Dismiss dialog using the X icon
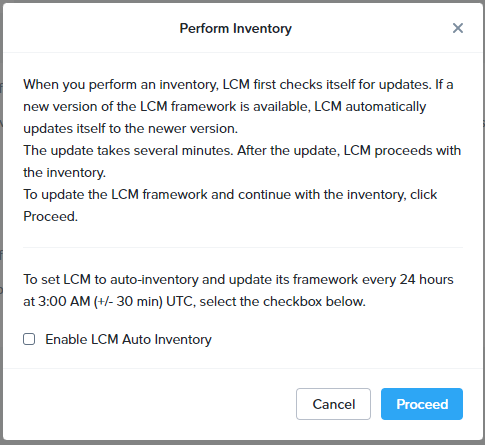The width and height of the screenshot is (485, 445). click(x=458, y=28)
